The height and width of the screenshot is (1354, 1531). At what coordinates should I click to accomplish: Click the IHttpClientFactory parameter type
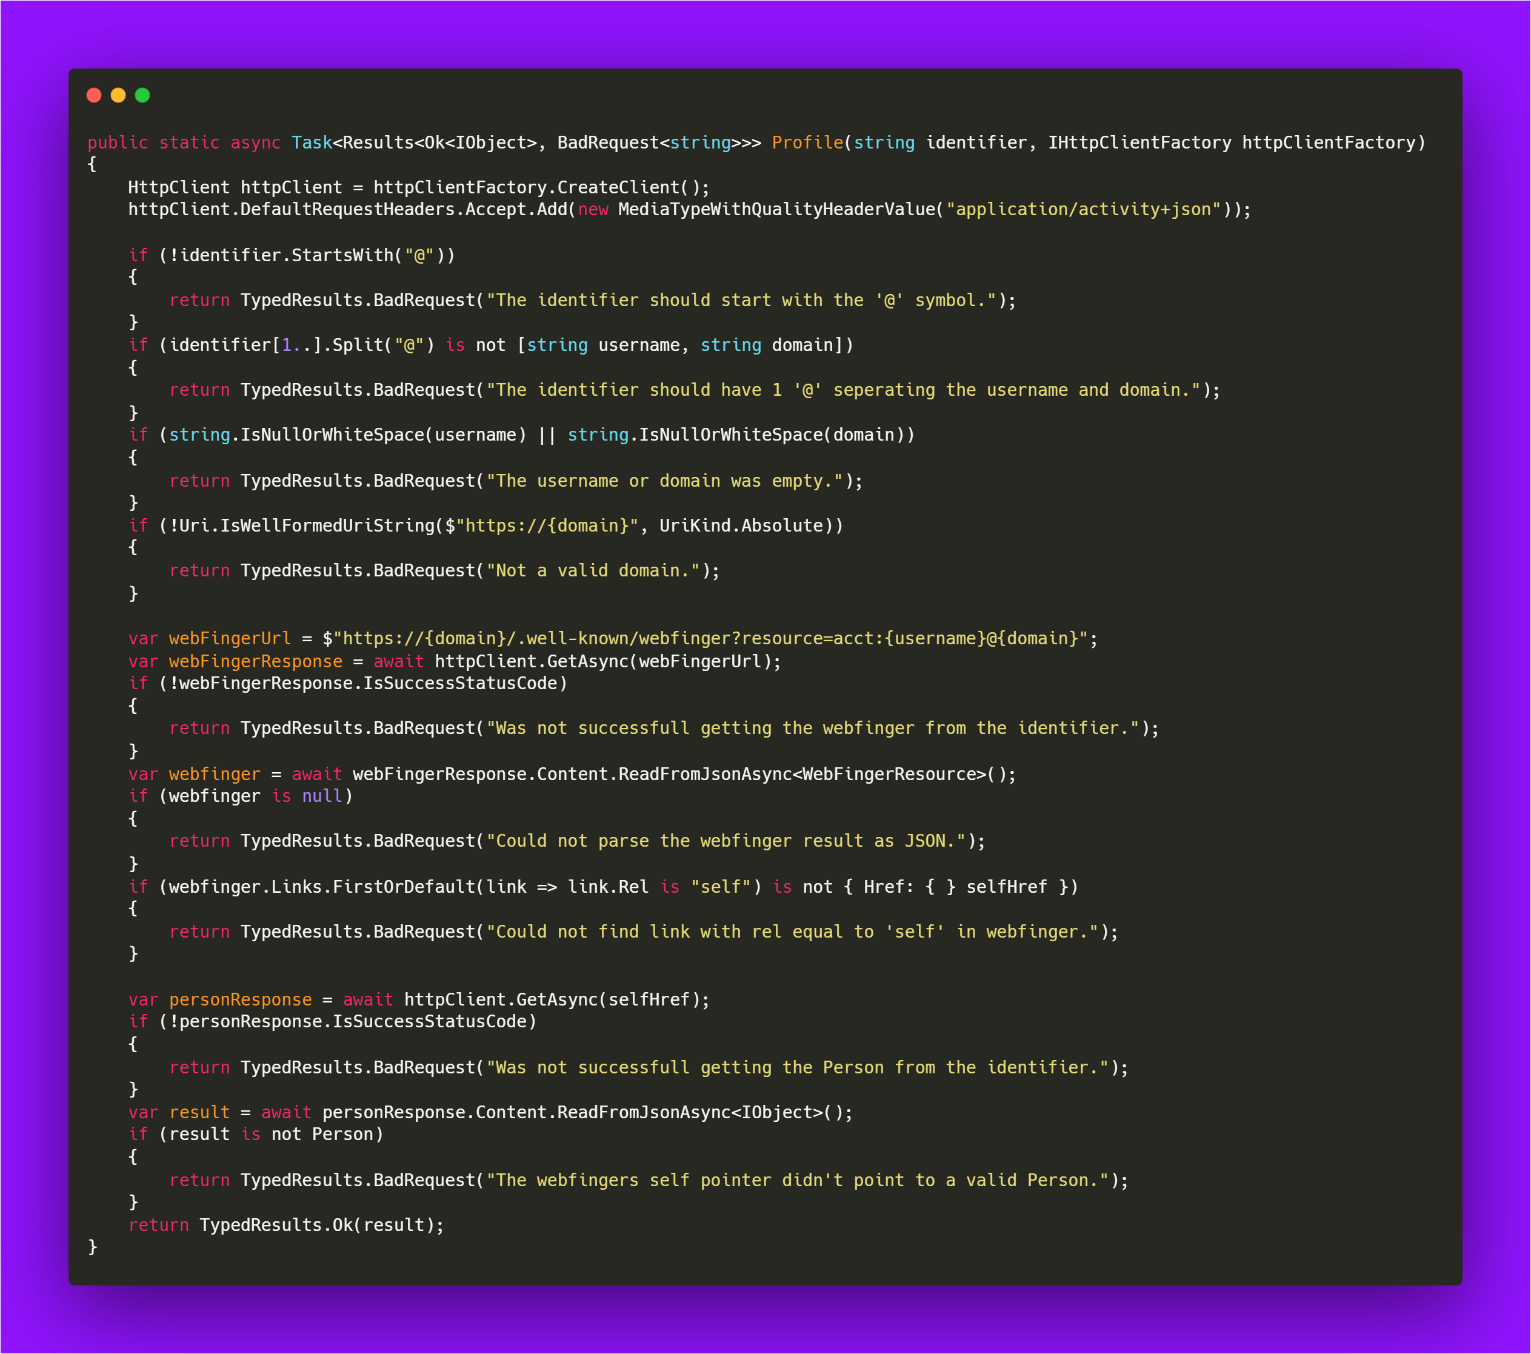click(1139, 143)
